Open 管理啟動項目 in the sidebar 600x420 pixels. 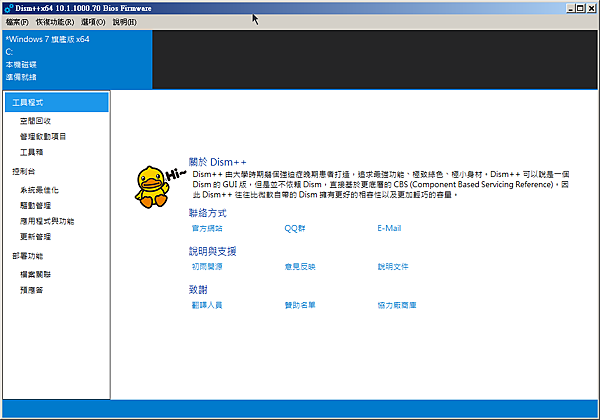43,137
